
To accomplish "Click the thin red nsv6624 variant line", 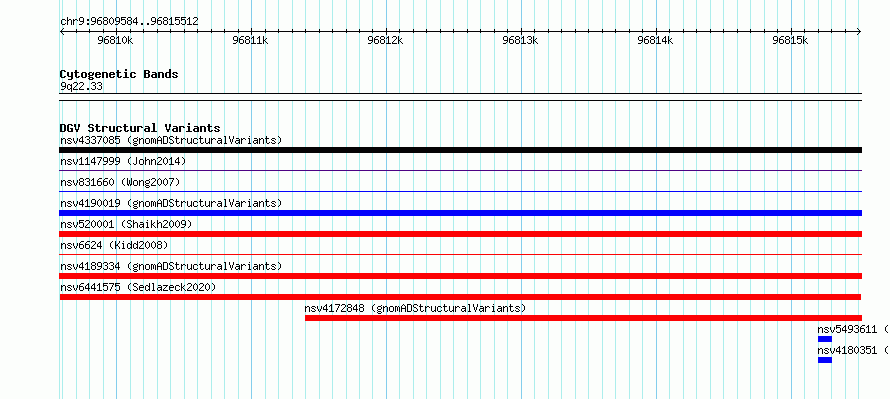I will [460, 254].
